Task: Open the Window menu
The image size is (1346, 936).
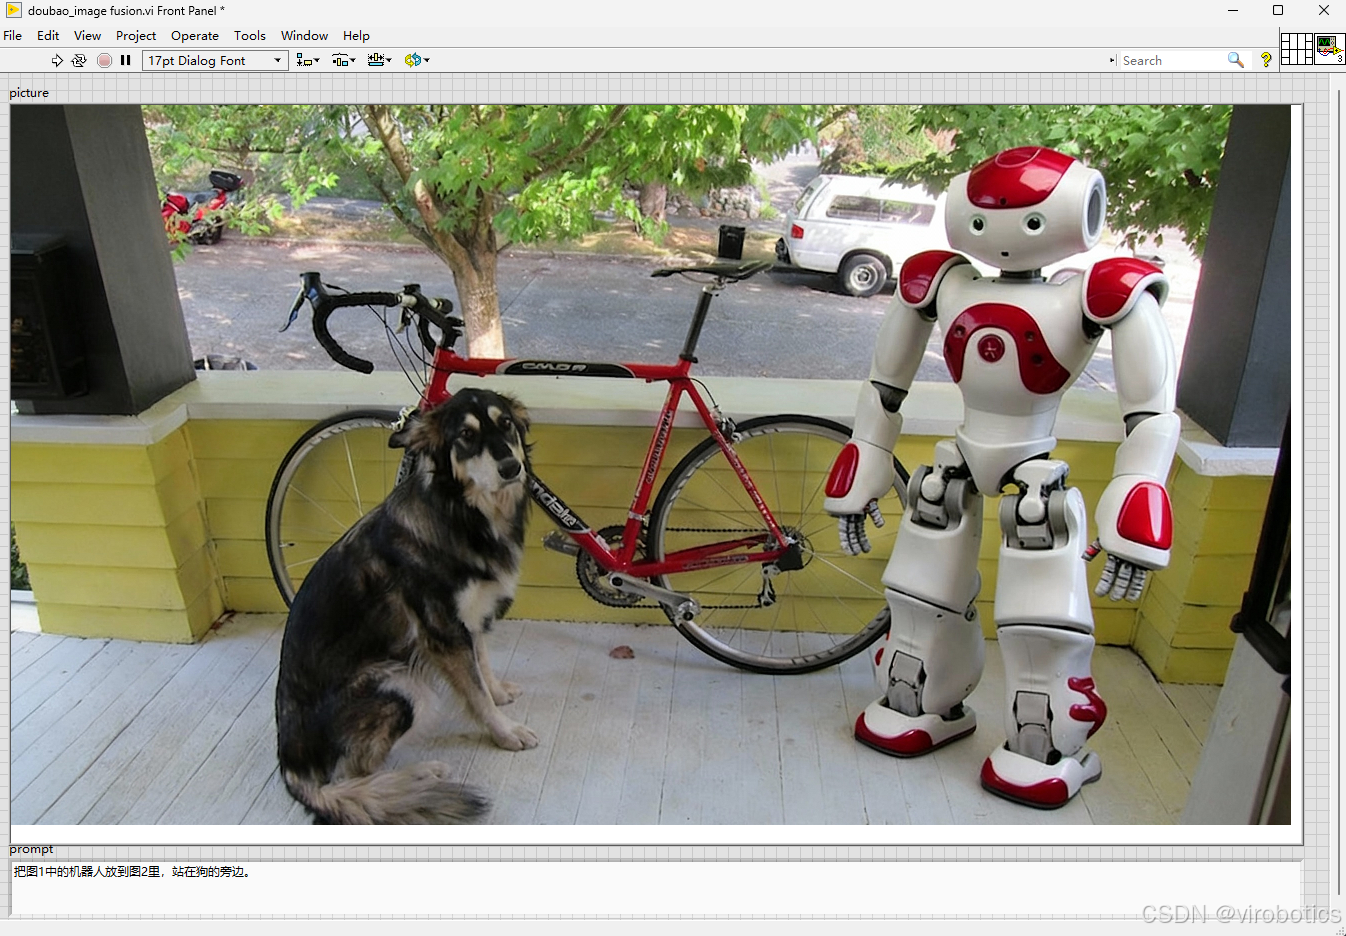Action: click(x=304, y=35)
